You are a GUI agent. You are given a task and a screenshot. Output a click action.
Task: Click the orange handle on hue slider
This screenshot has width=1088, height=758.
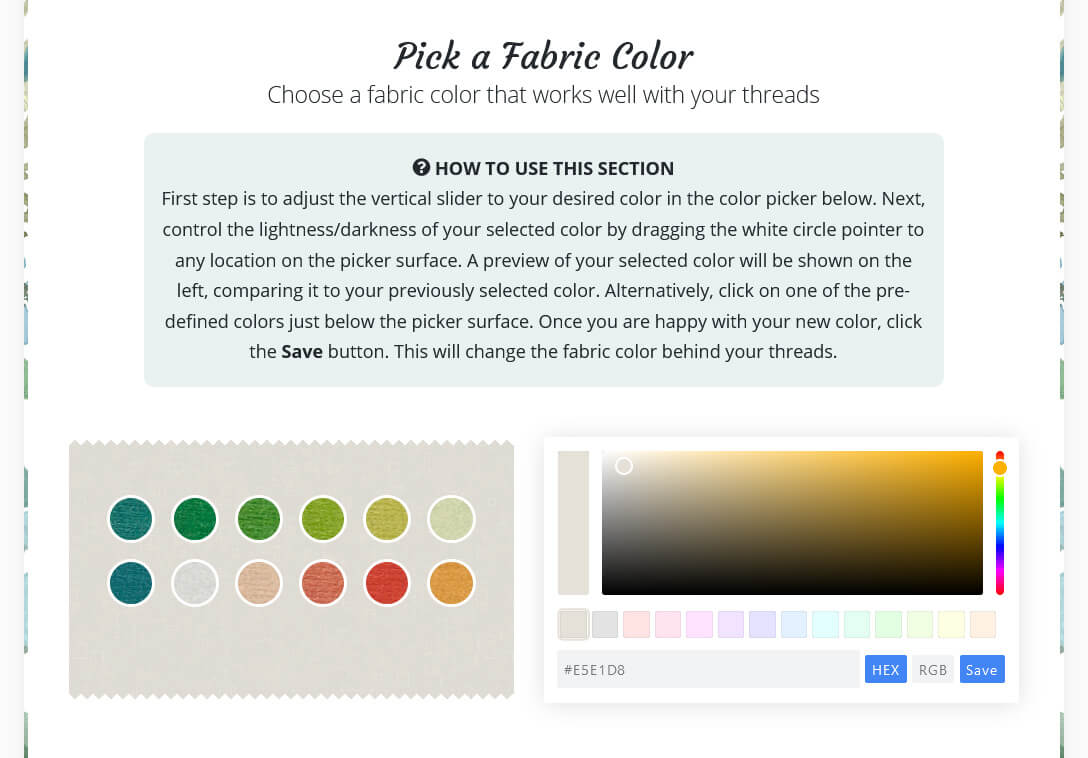point(1000,468)
